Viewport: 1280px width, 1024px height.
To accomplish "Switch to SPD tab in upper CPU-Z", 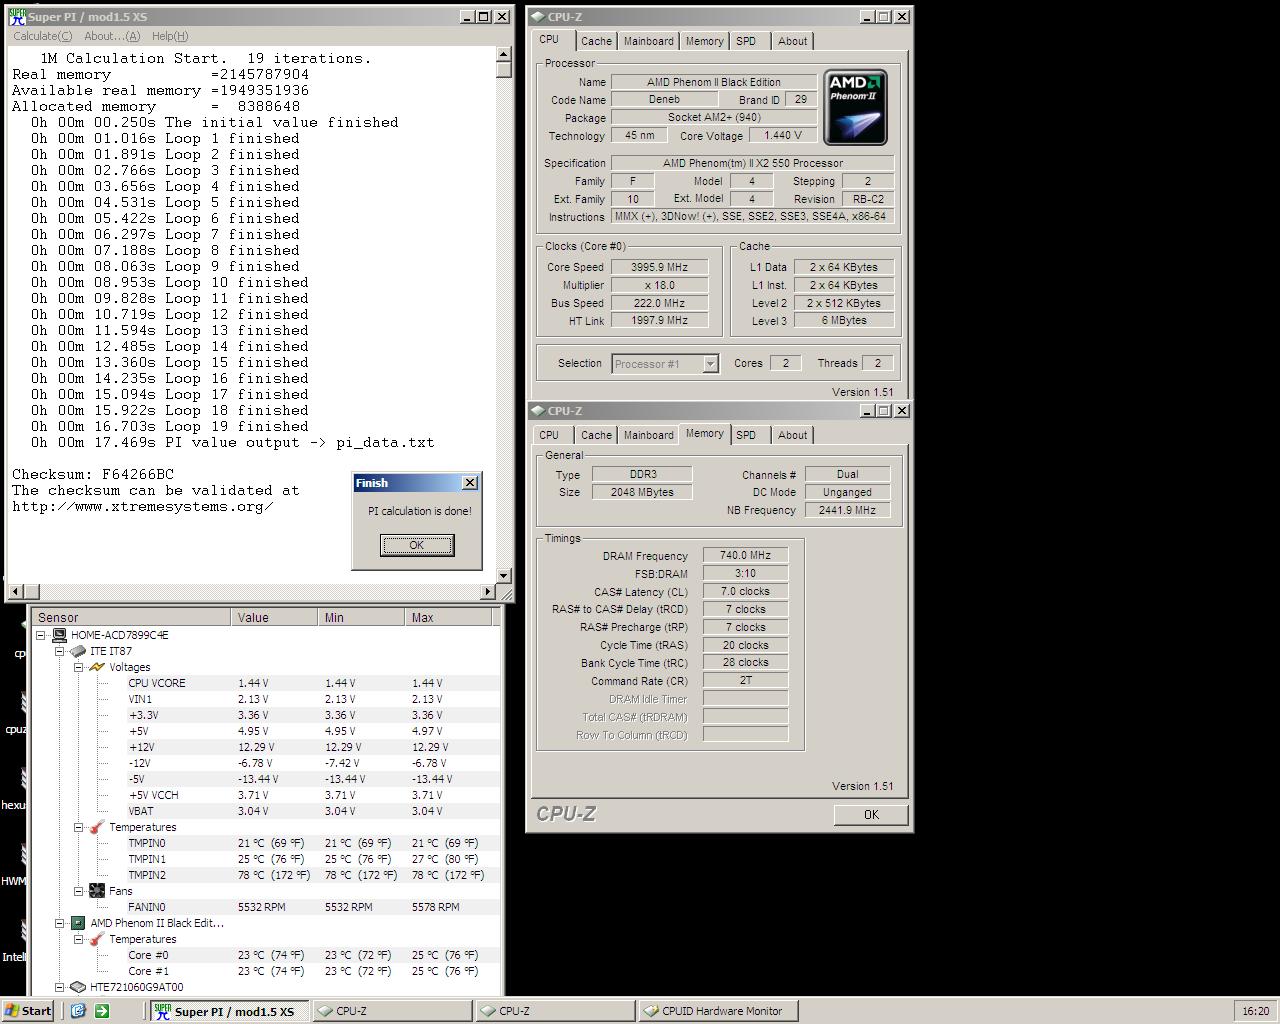I will 746,41.
